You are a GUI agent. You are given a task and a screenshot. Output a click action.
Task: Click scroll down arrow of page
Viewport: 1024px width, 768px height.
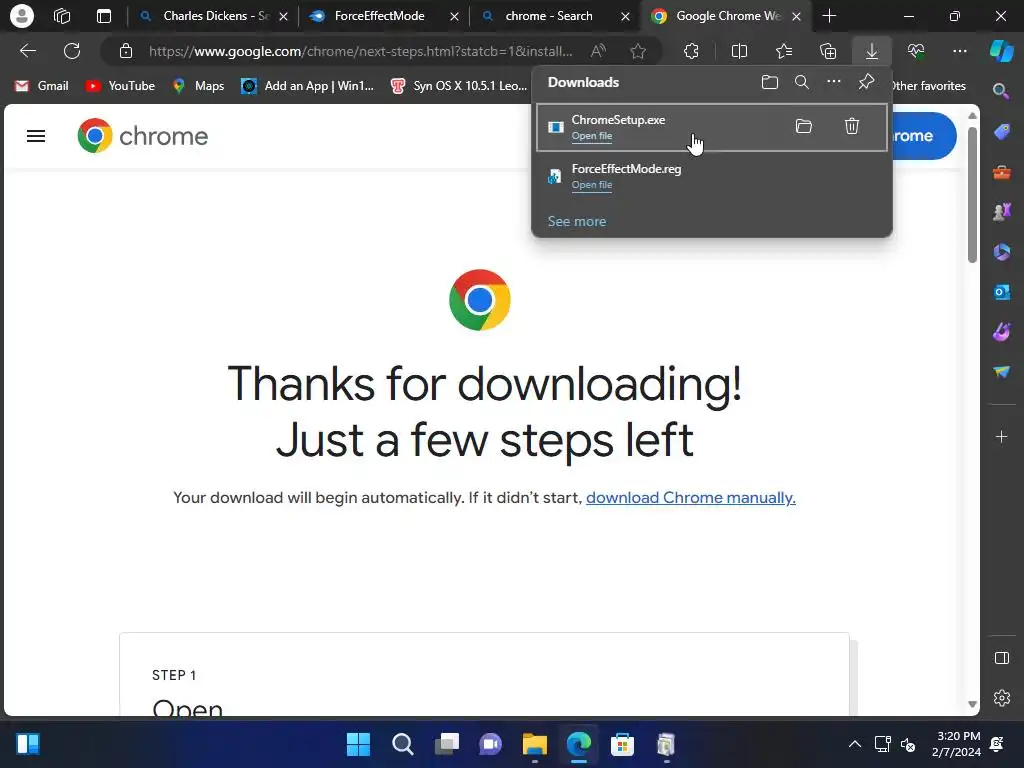pos(972,704)
